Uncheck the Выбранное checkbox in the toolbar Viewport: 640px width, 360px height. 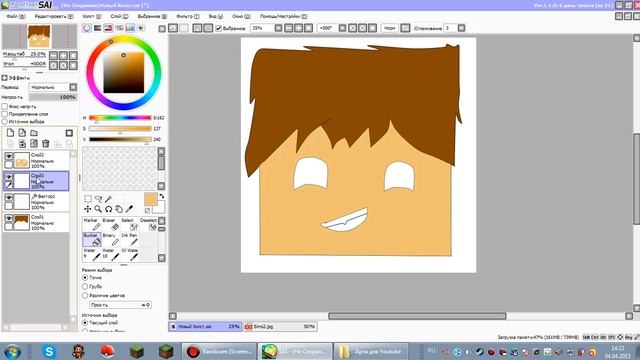tap(218, 28)
